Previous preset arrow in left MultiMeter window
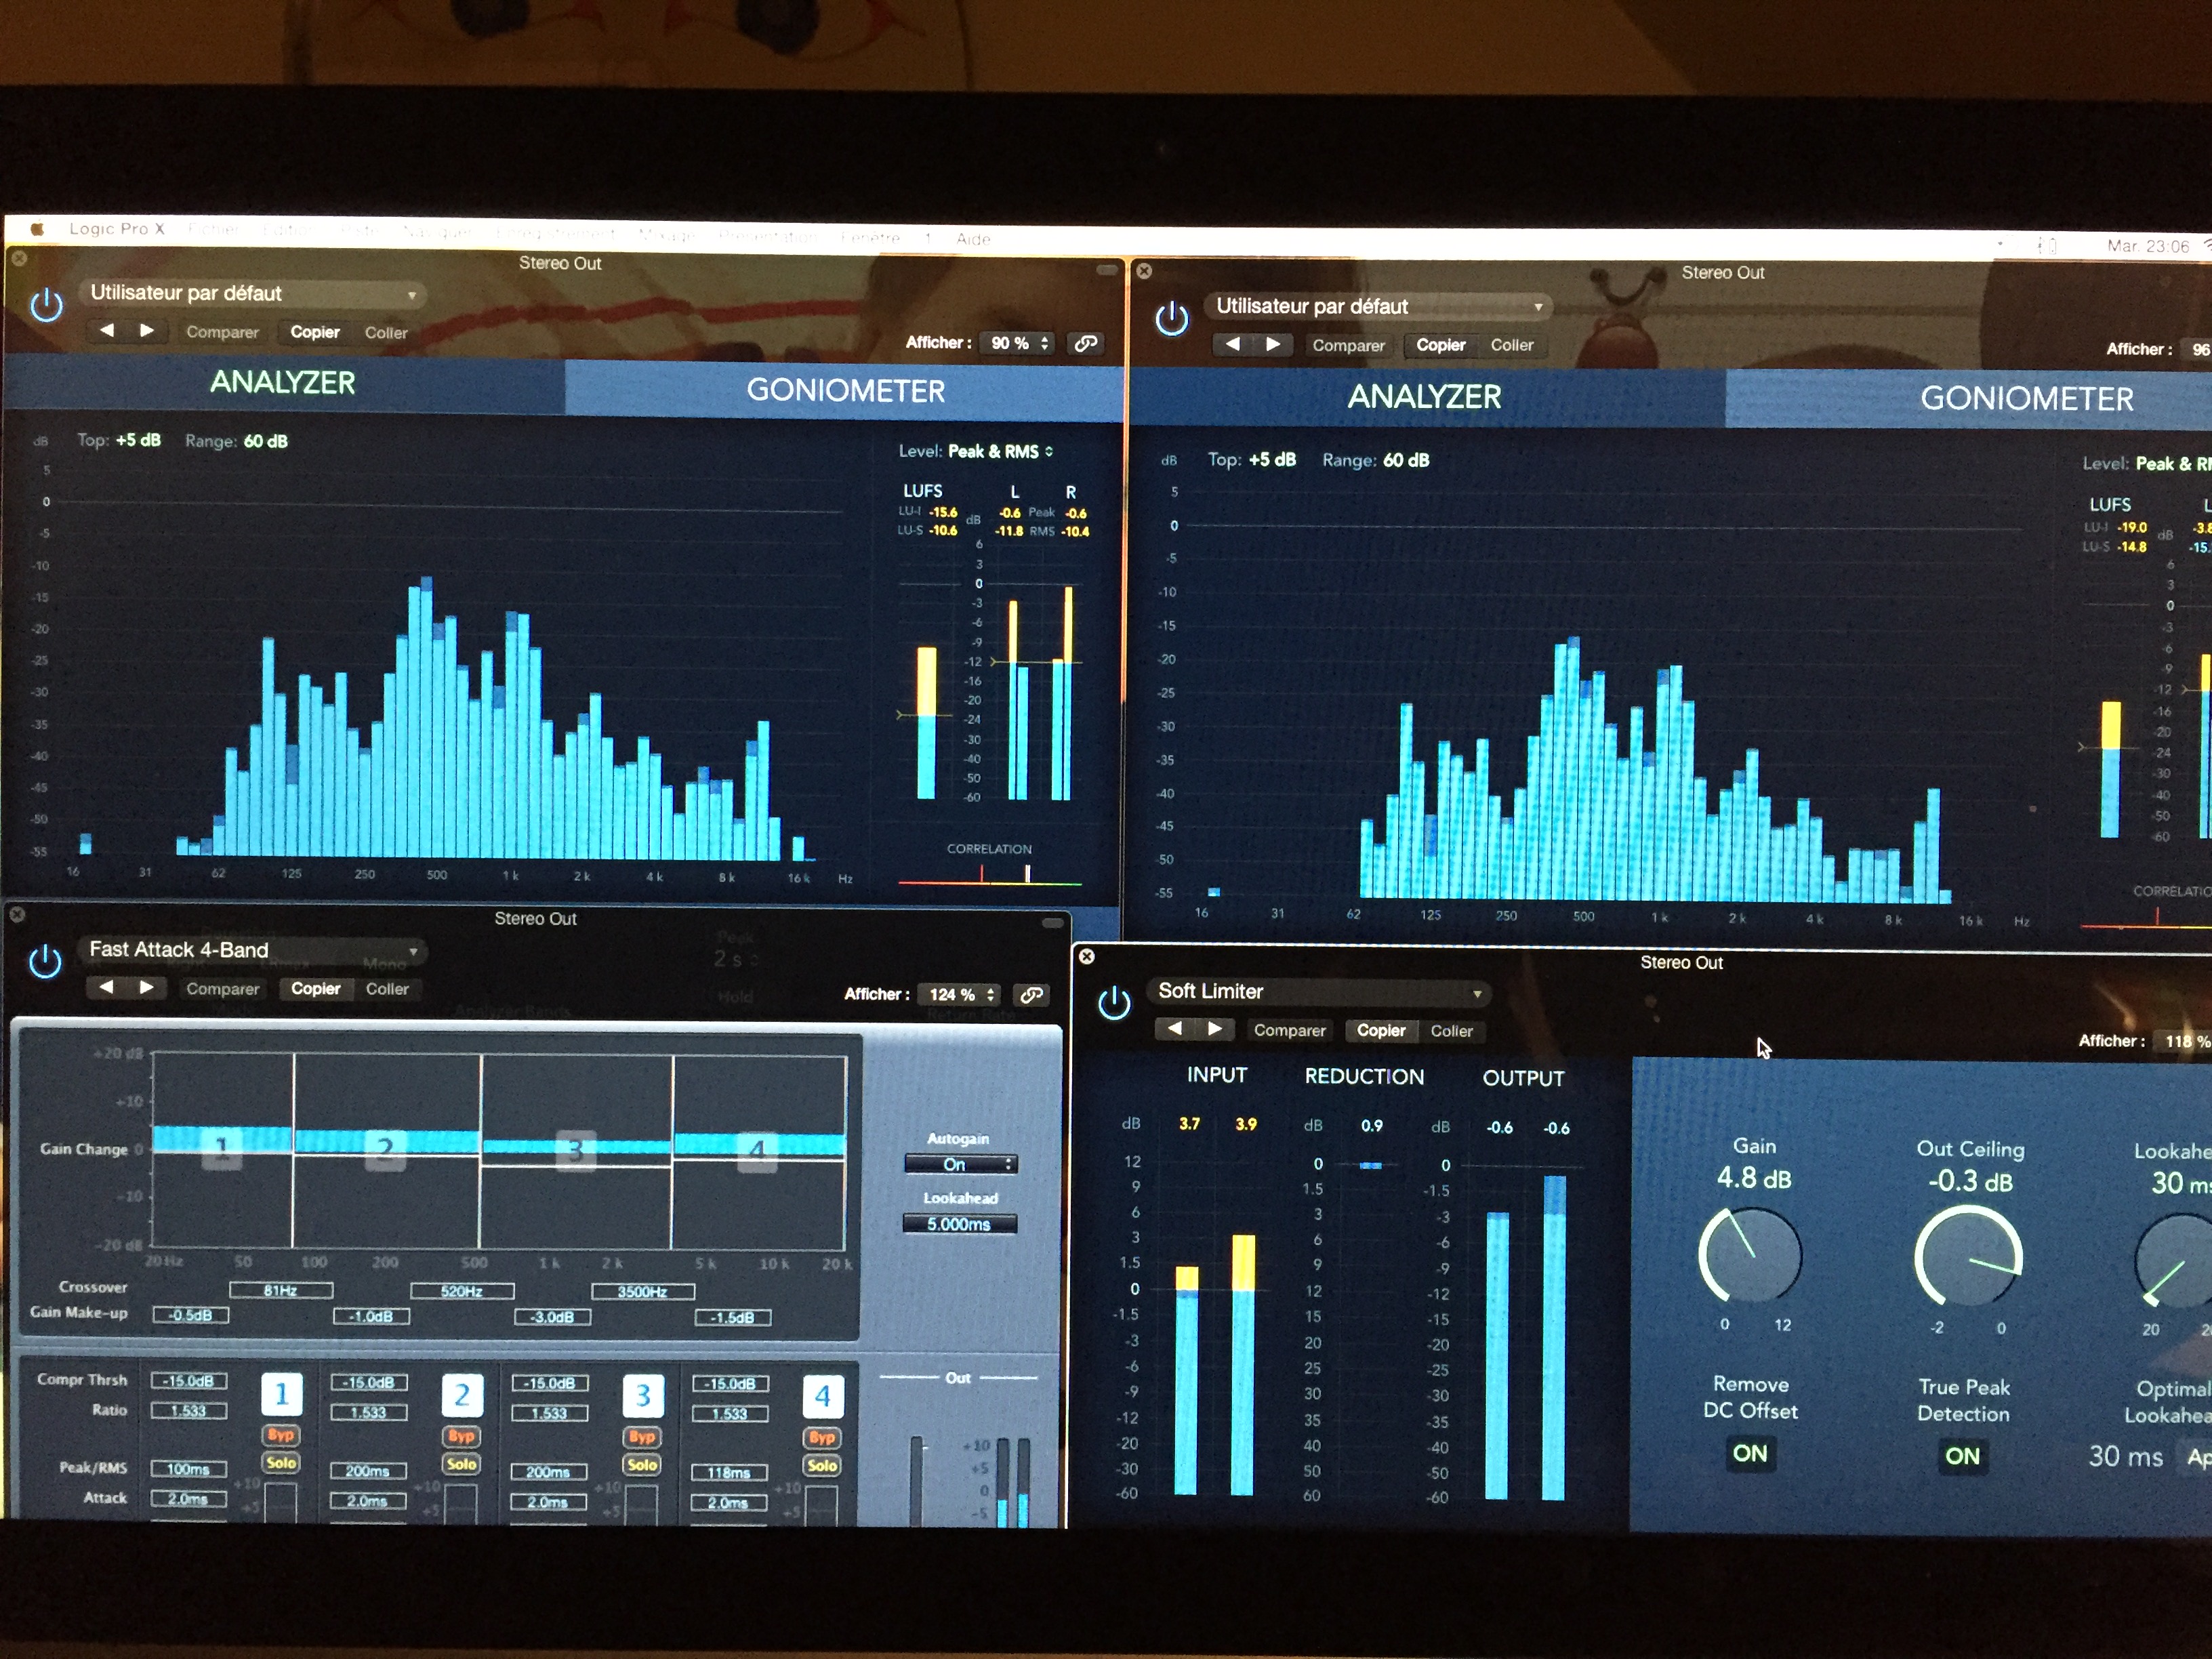This screenshot has width=2212, height=1659. [107, 330]
